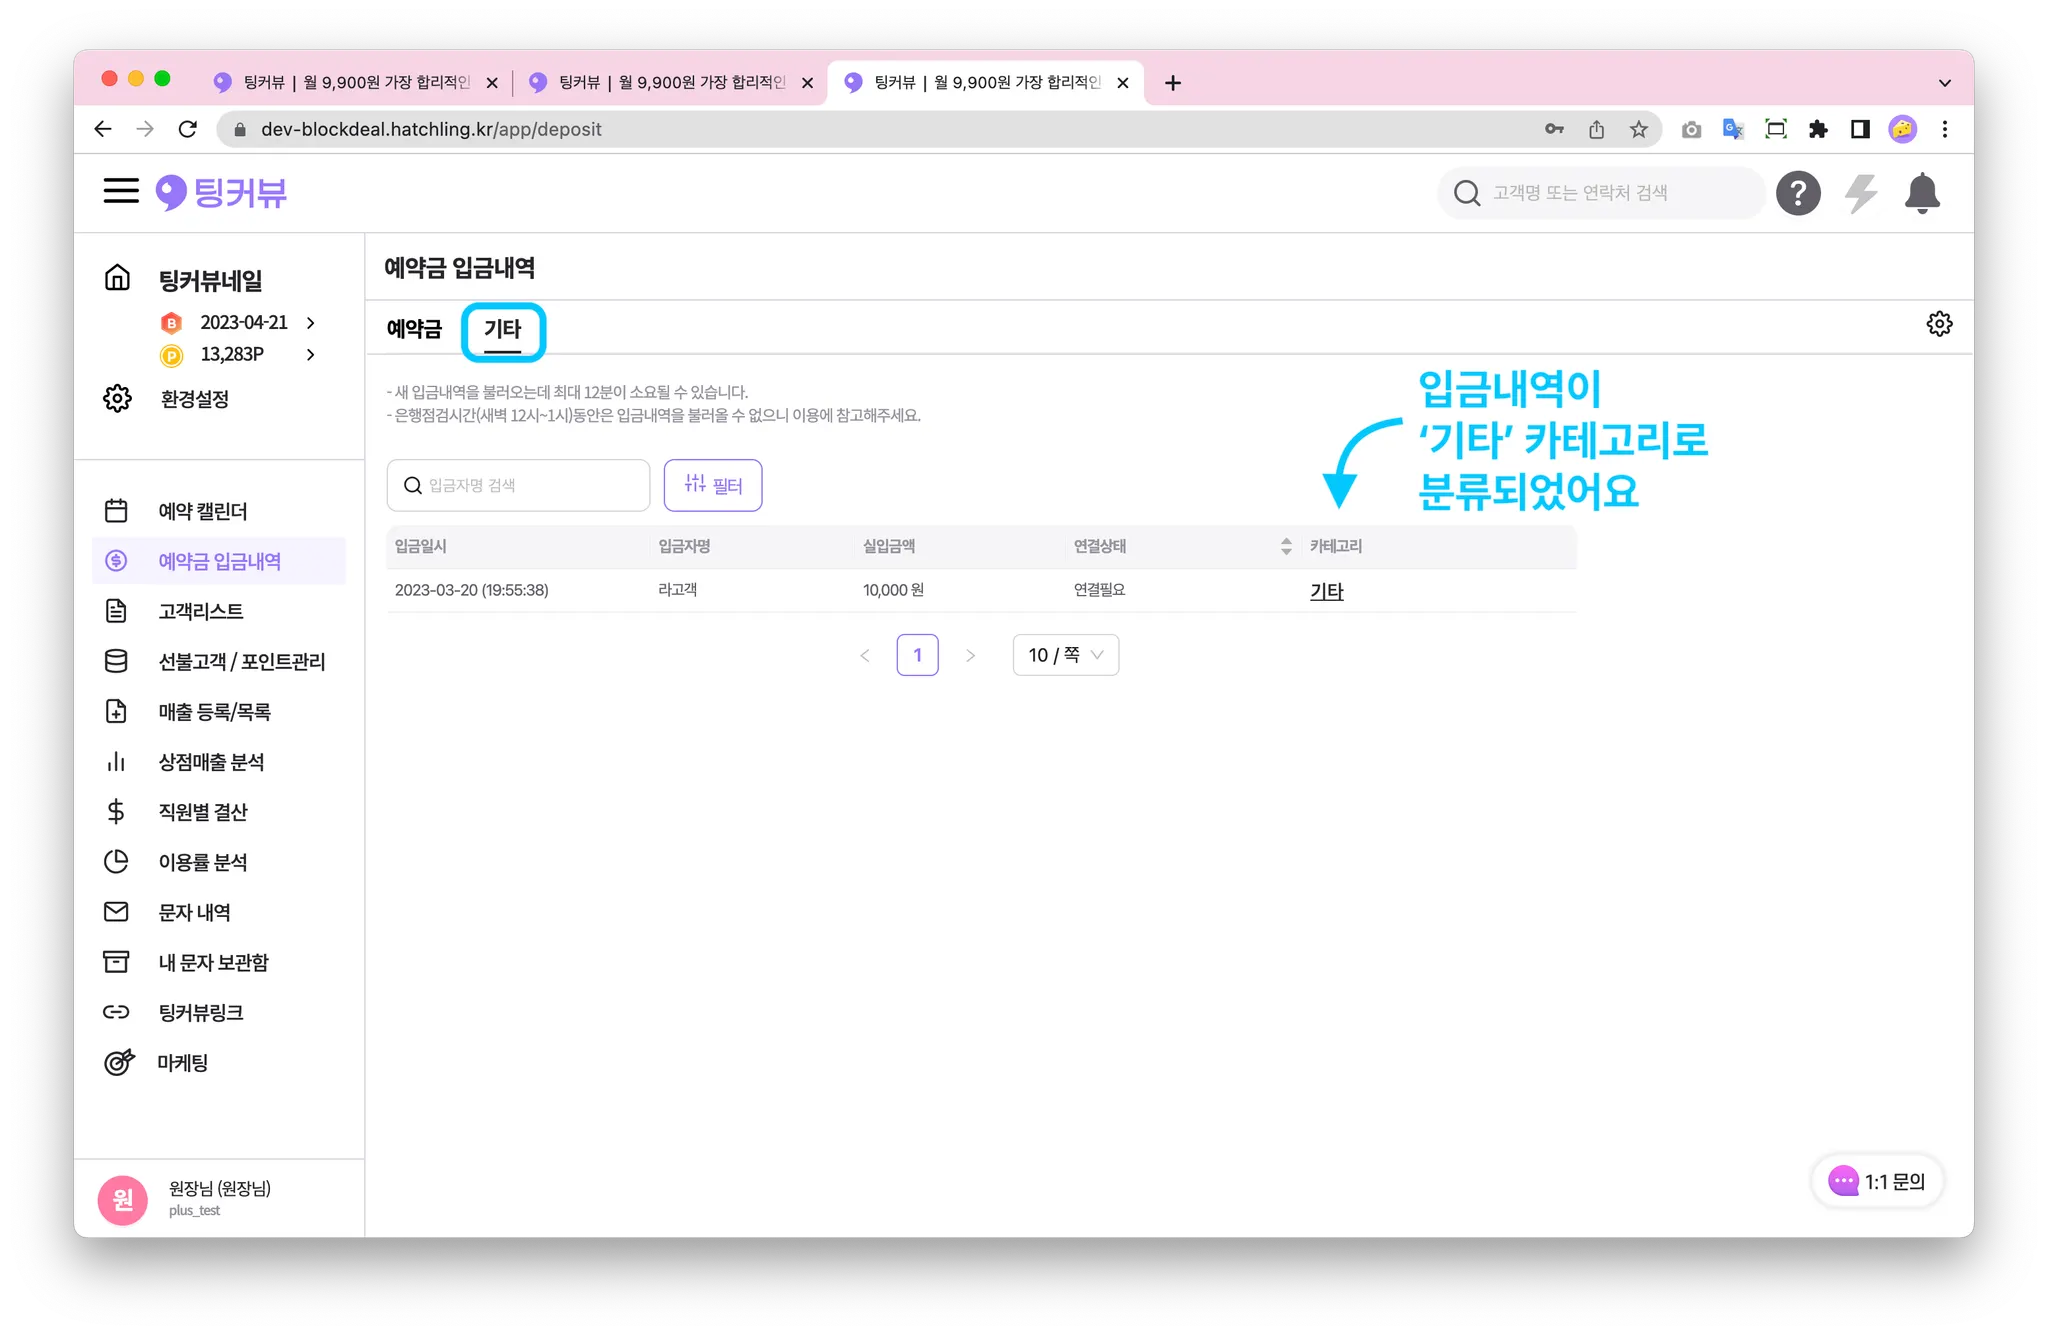Screen dimensions: 2048x1335
Task: Click the lightning bolt icon
Action: click(x=1860, y=193)
